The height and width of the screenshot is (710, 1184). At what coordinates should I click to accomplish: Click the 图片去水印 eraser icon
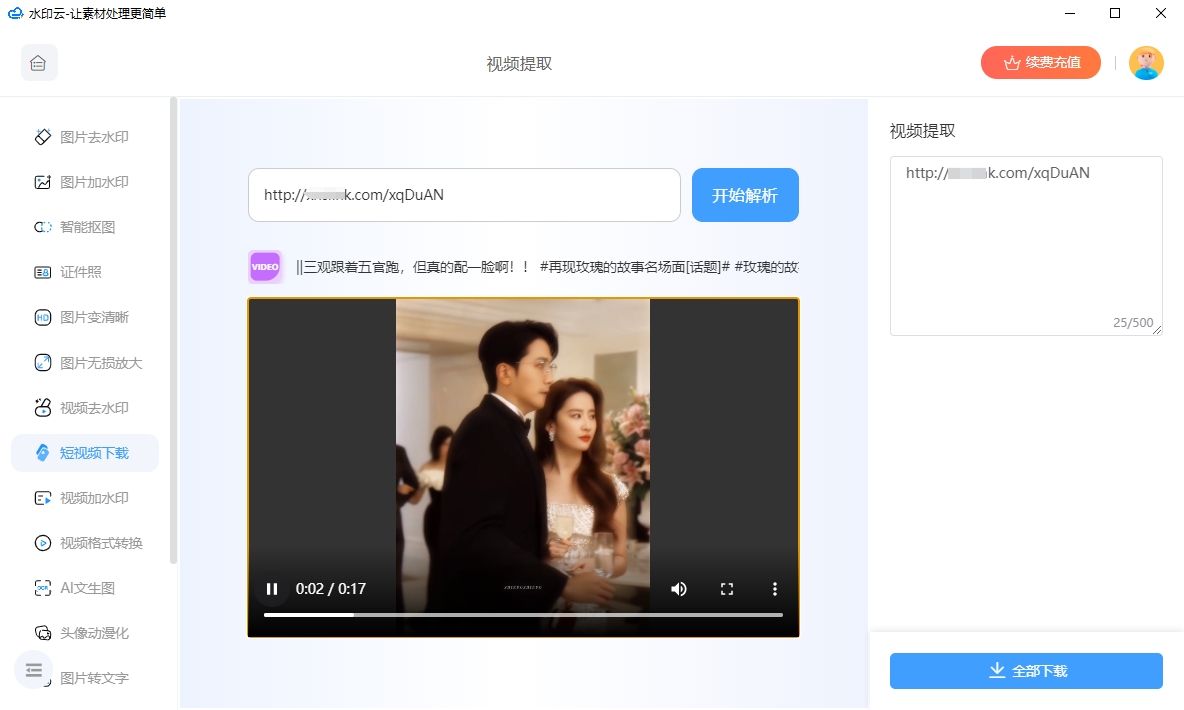tap(43, 137)
